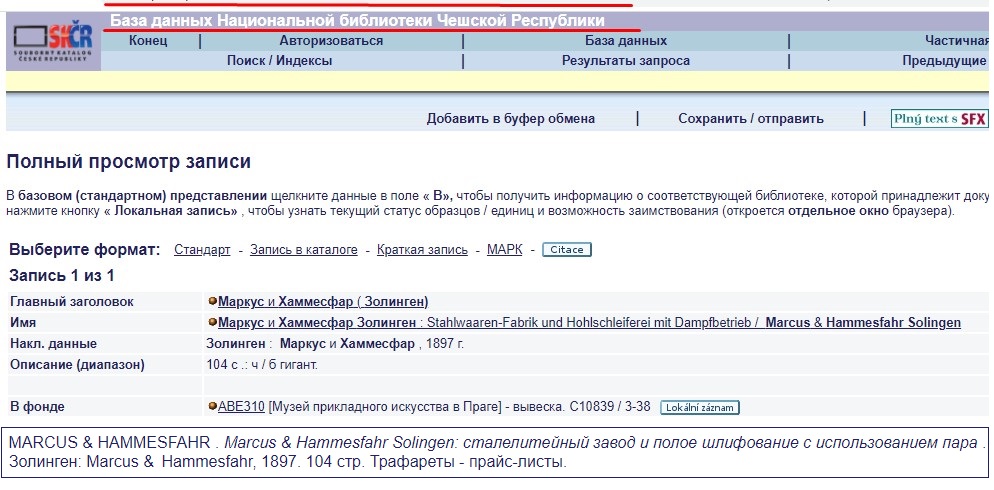Click bullet icon beside Главный заголовок entry
Screen dimensions: 994x490
click(x=212, y=301)
